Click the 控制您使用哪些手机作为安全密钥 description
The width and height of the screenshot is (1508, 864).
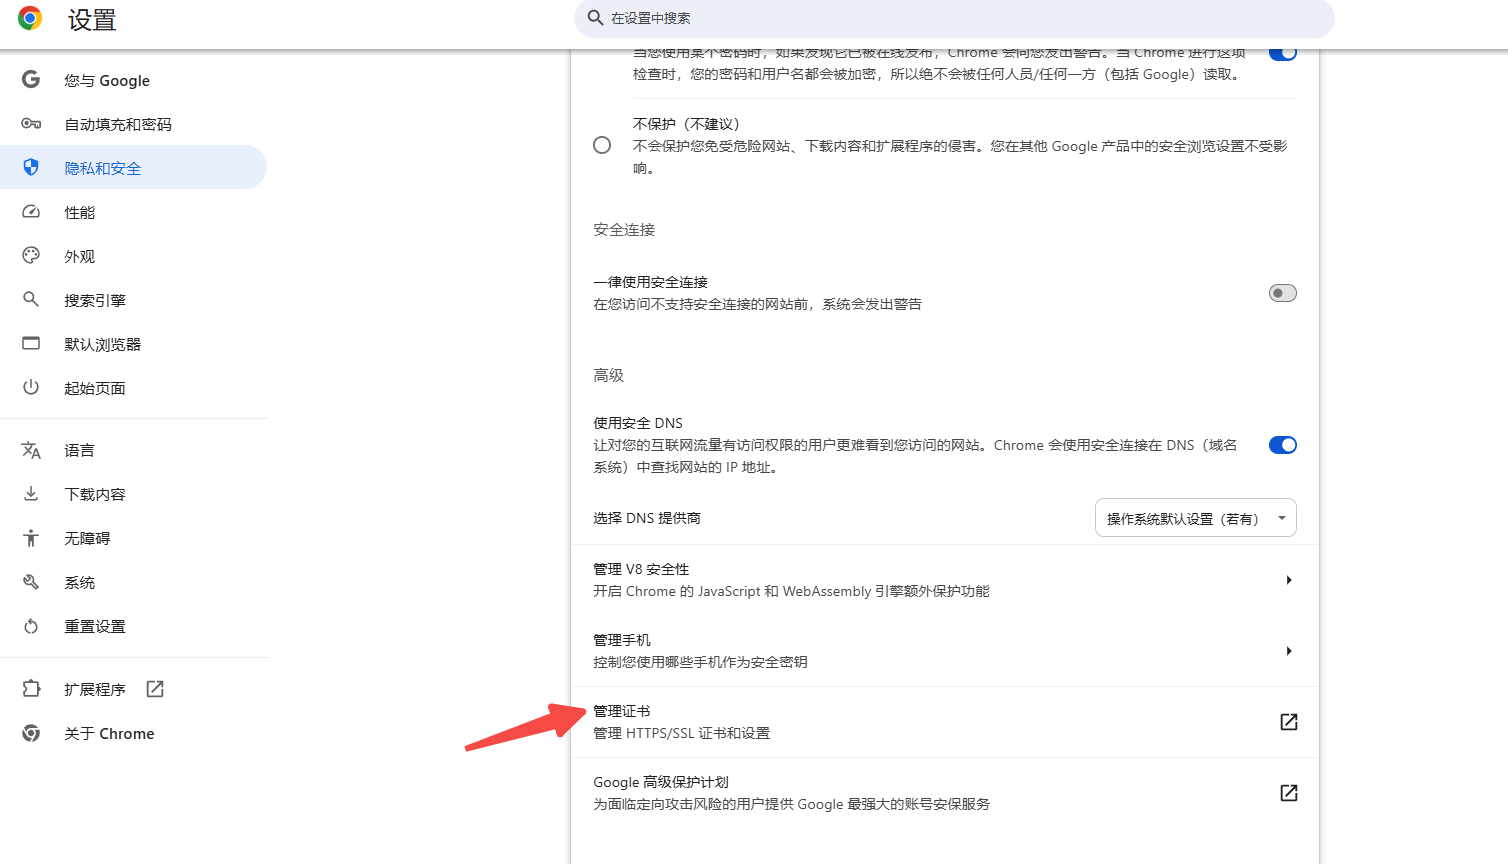click(x=700, y=662)
